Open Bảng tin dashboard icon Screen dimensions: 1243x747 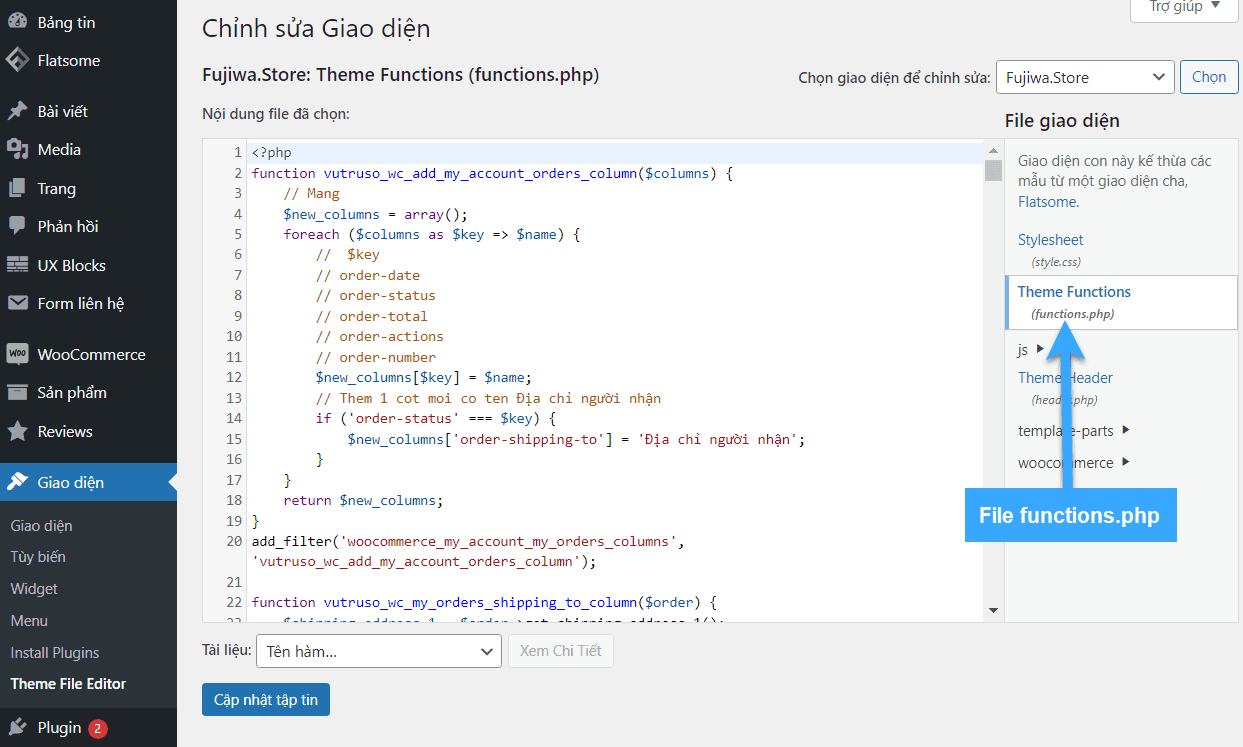(x=18, y=21)
